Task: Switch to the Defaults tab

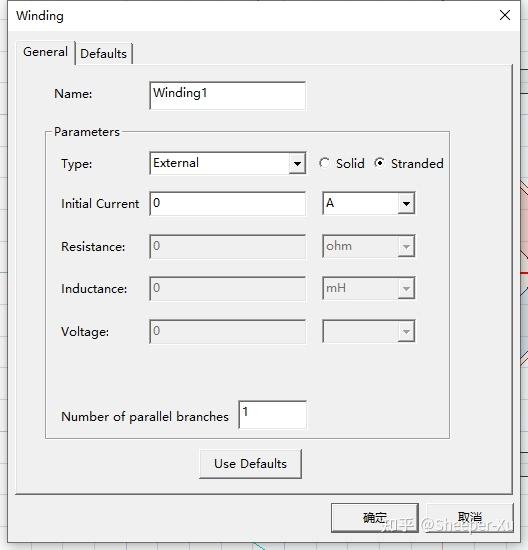Action: pos(103,54)
